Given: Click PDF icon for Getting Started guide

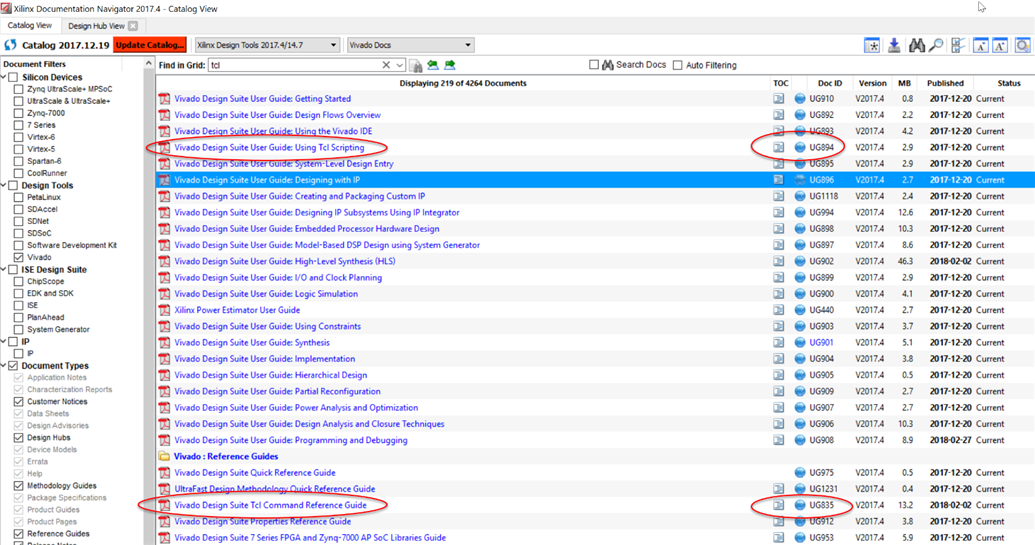Looking at the screenshot, I should pyautogui.click(x=164, y=99).
